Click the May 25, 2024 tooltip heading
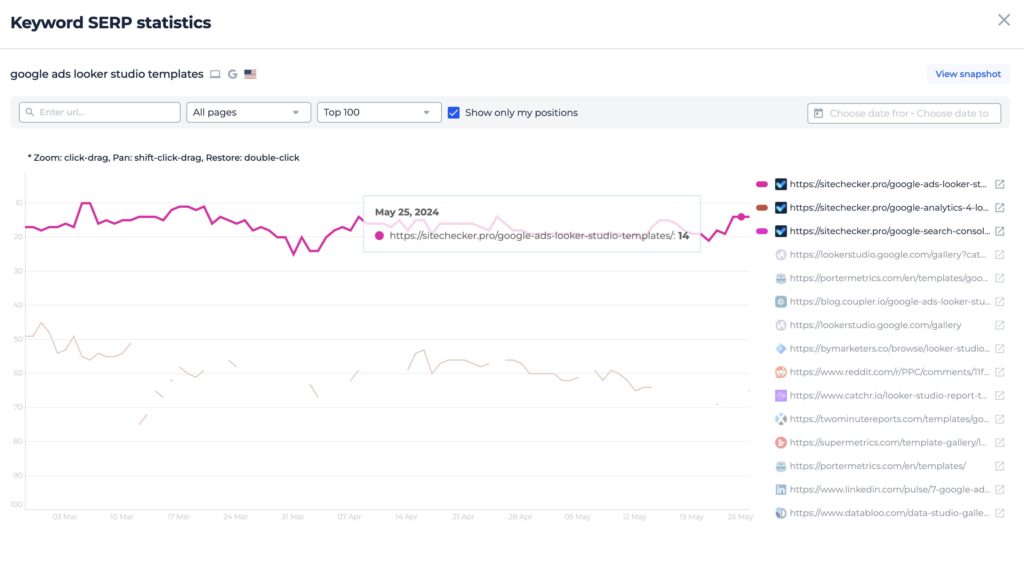The height and width of the screenshot is (563, 1024). click(x=407, y=212)
